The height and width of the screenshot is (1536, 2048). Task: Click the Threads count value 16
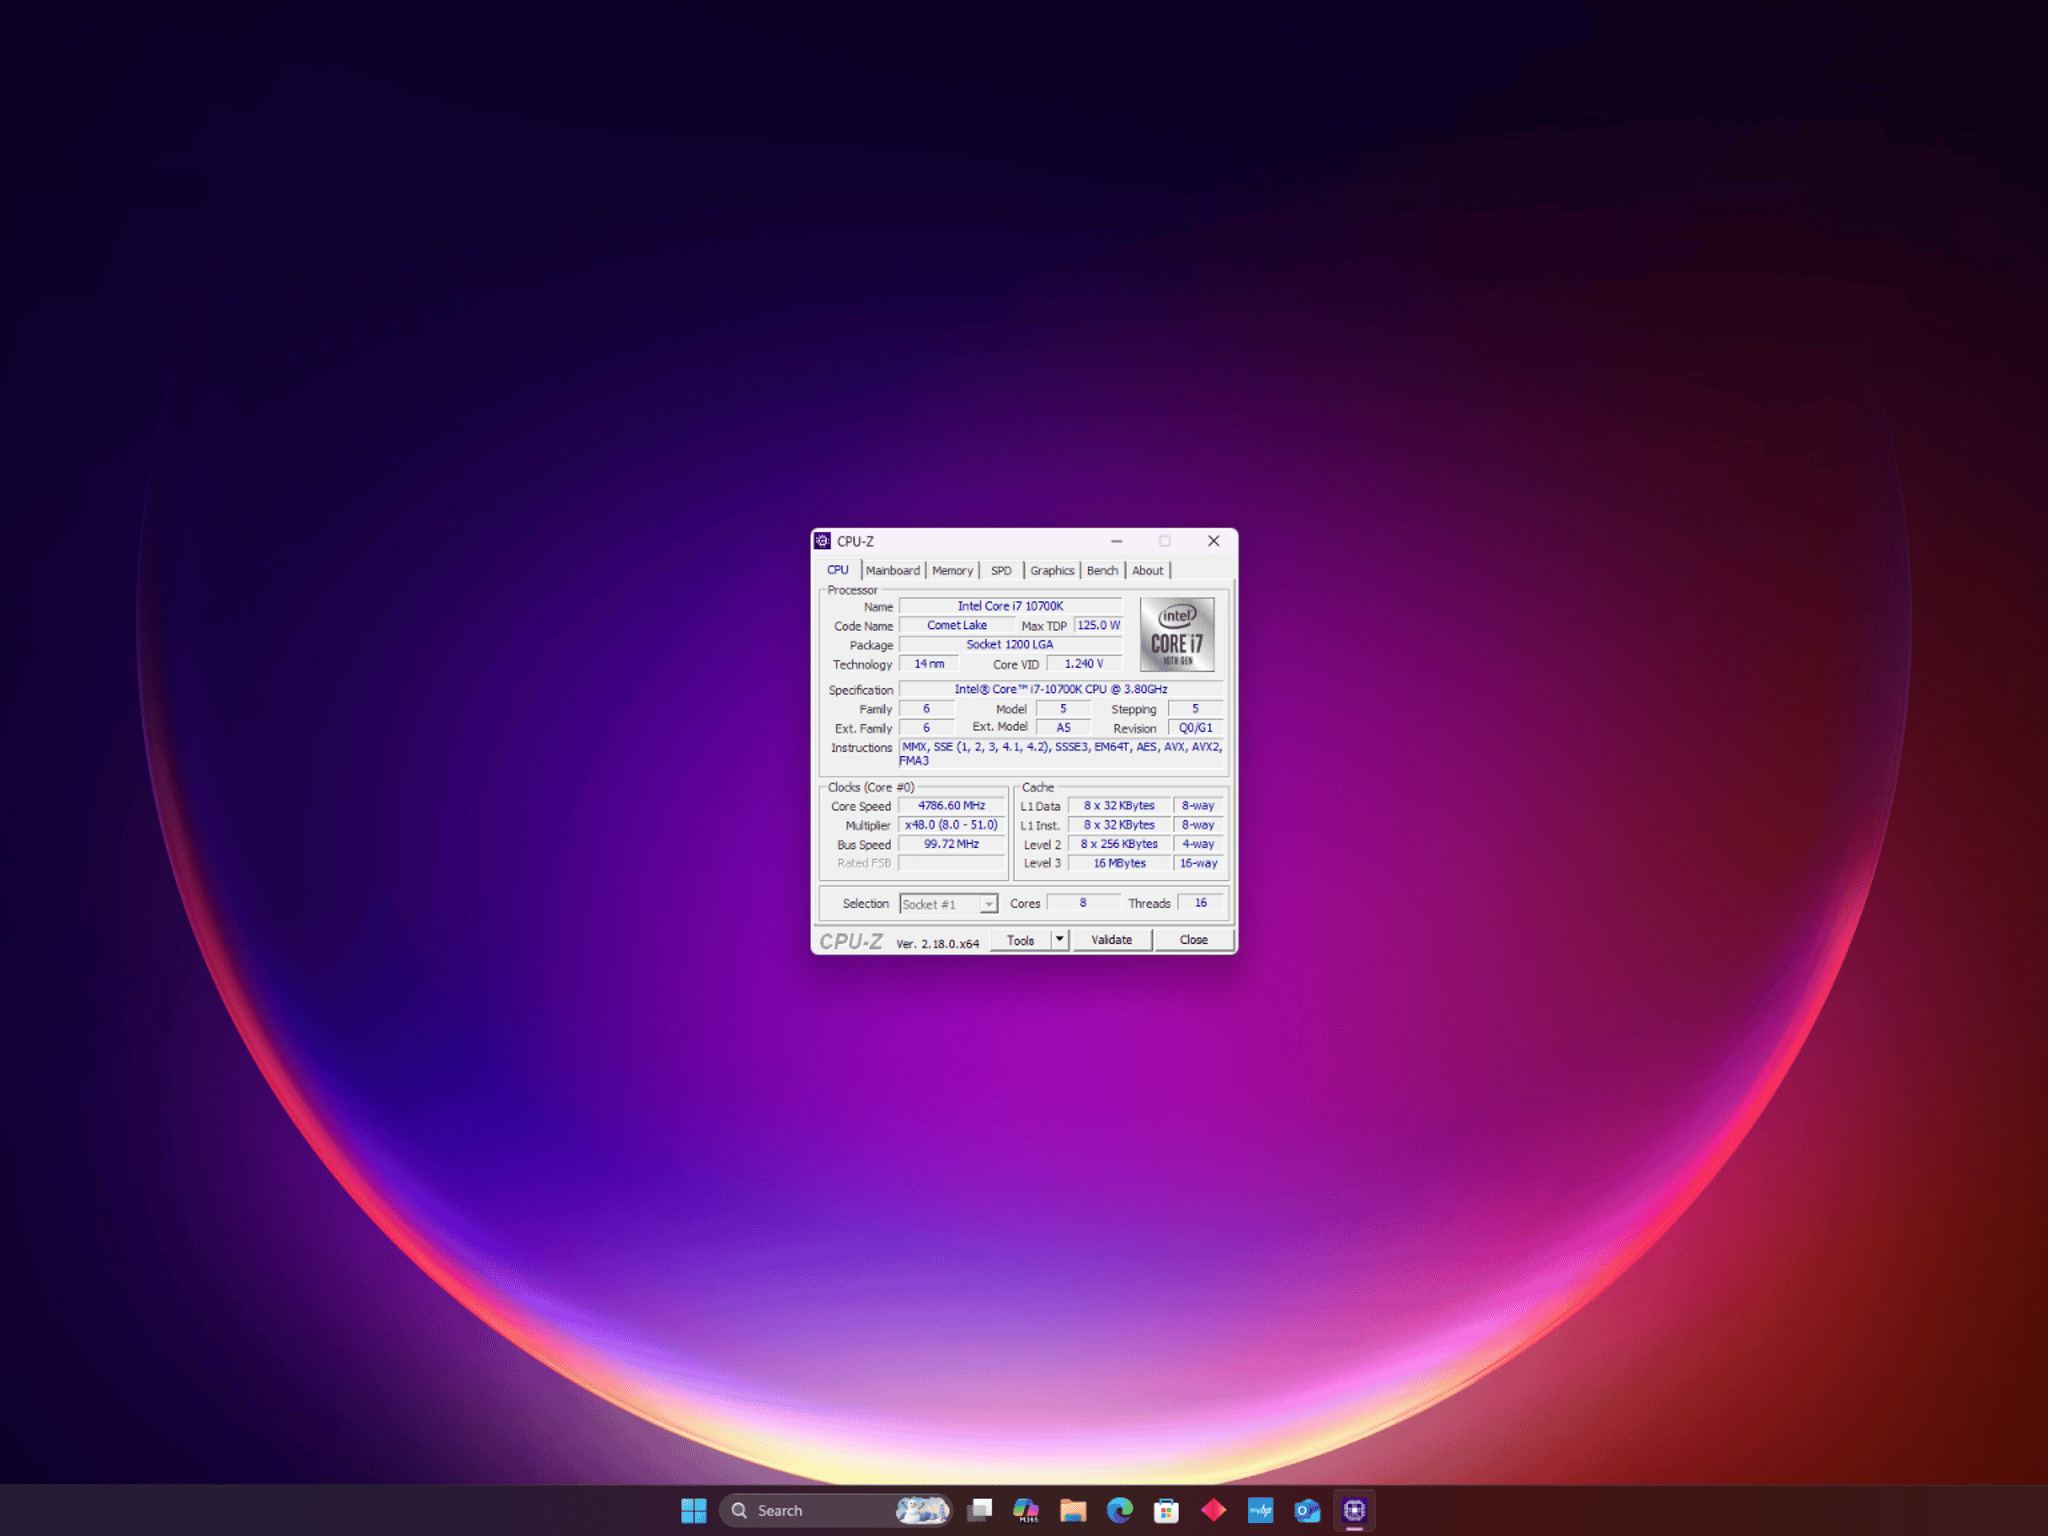1201,903
